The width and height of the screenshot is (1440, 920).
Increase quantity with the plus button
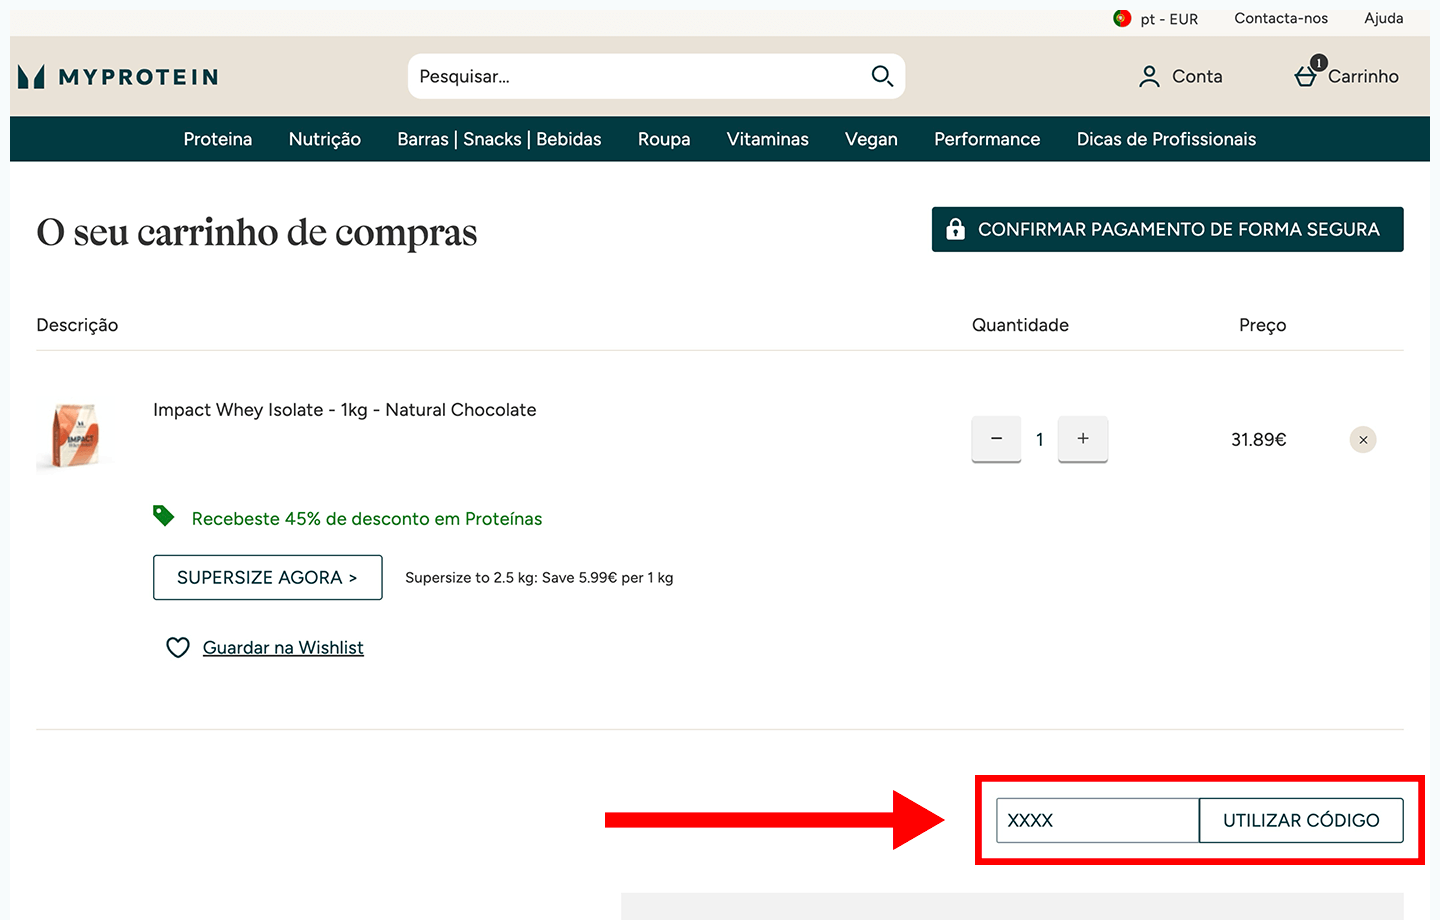tap(1082, 439)
